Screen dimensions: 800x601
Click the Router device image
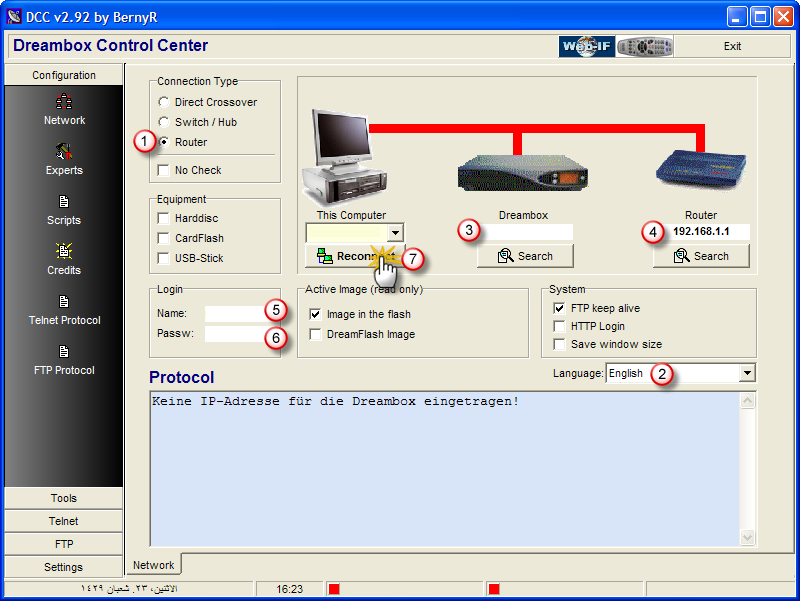(x=701, y=169)
